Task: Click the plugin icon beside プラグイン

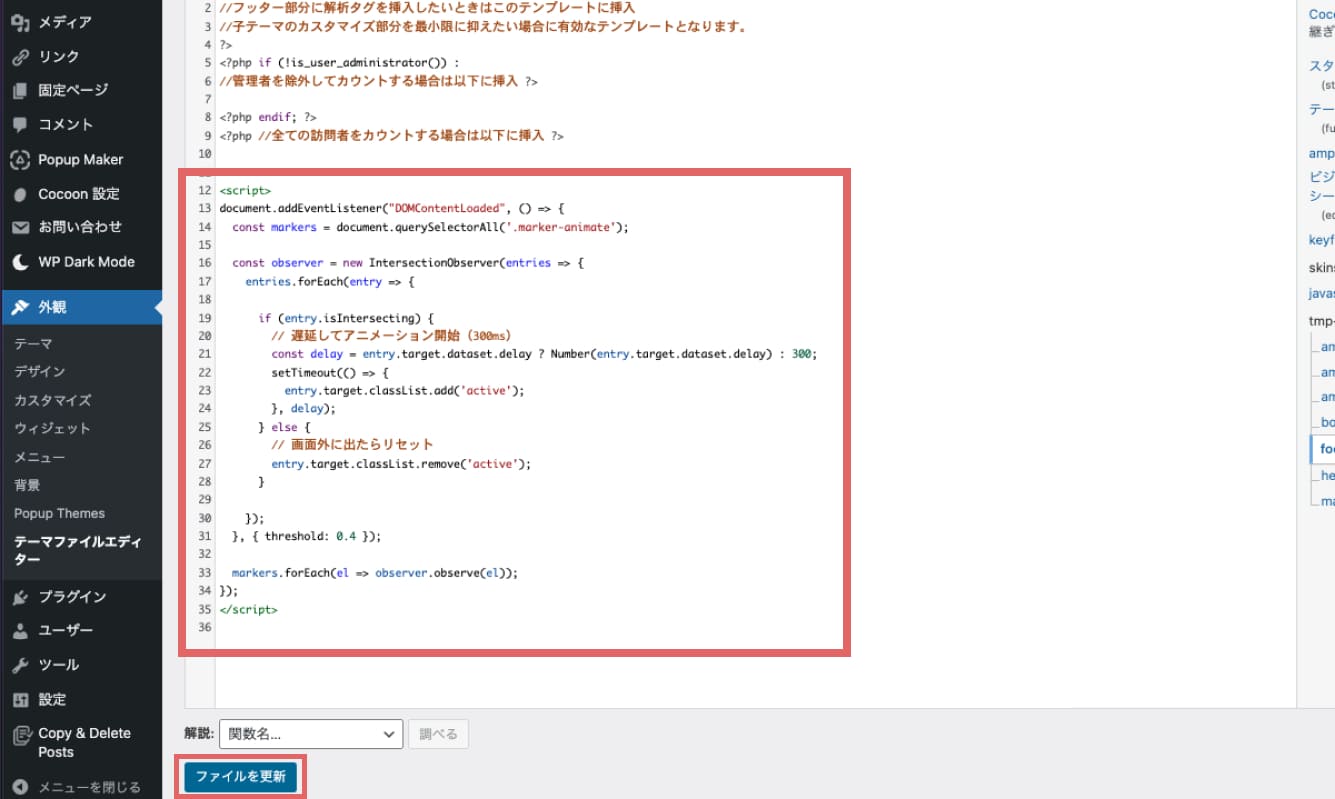Action: pyautogui.click(x=20, y=597)
